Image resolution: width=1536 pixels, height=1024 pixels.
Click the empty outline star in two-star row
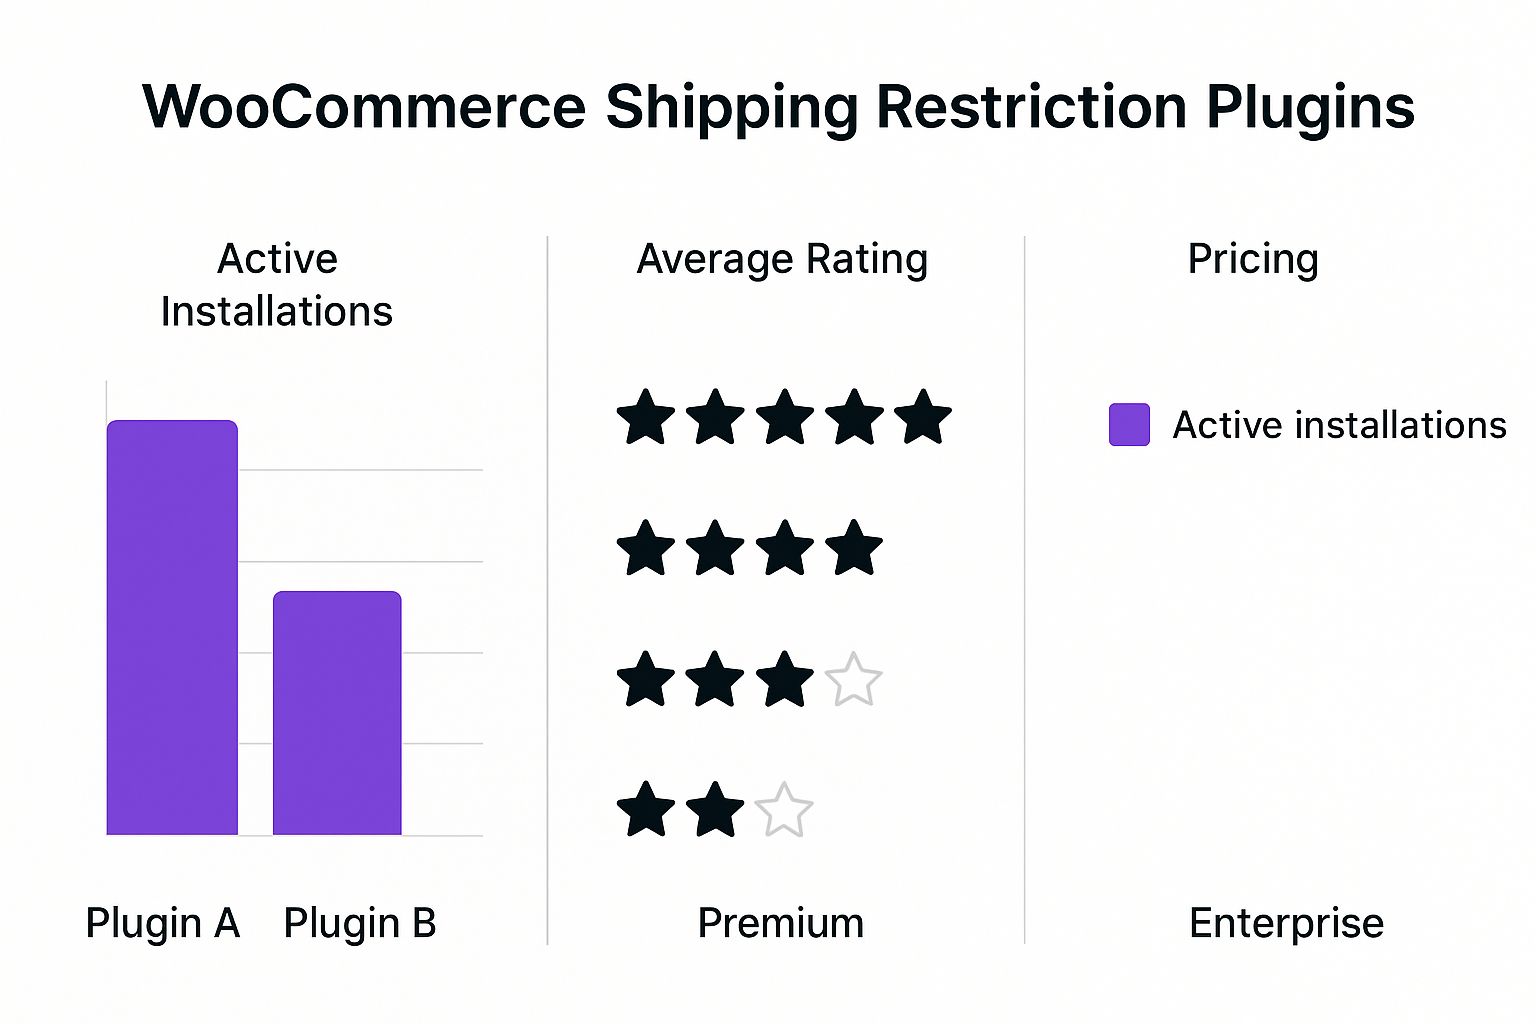(x=784, y=809)
